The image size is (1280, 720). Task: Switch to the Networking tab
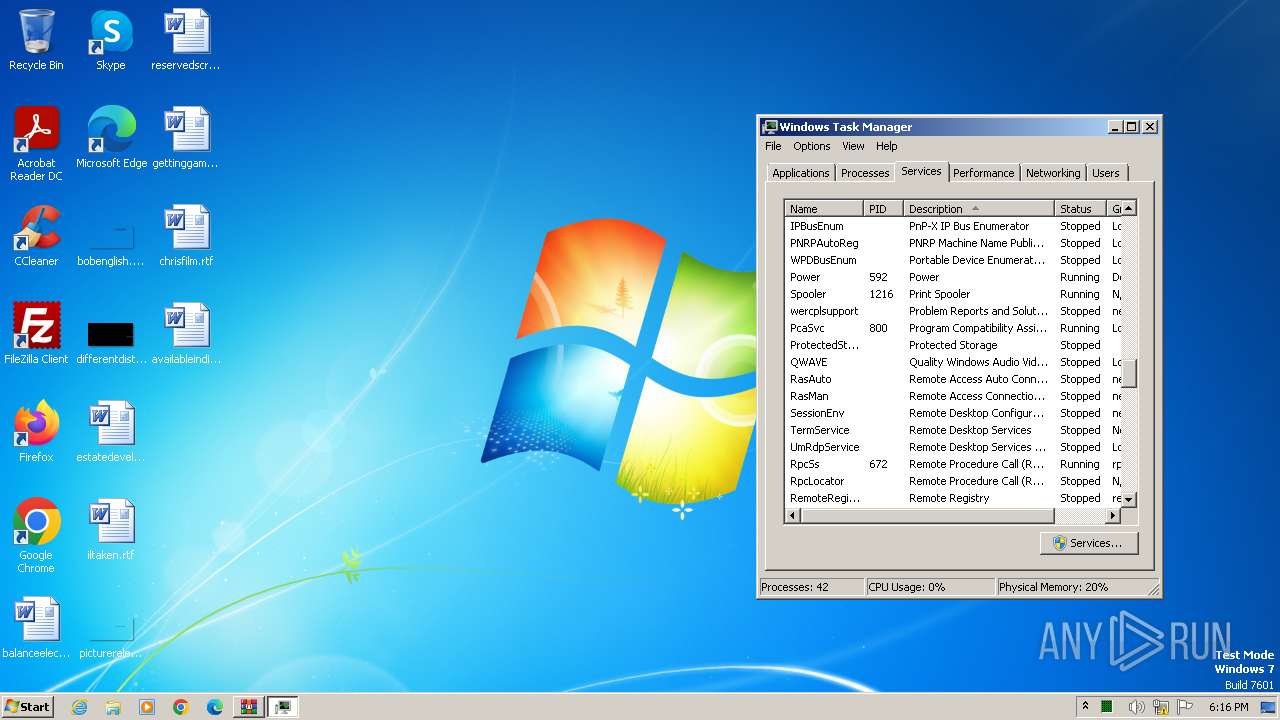coord(1053,173)
